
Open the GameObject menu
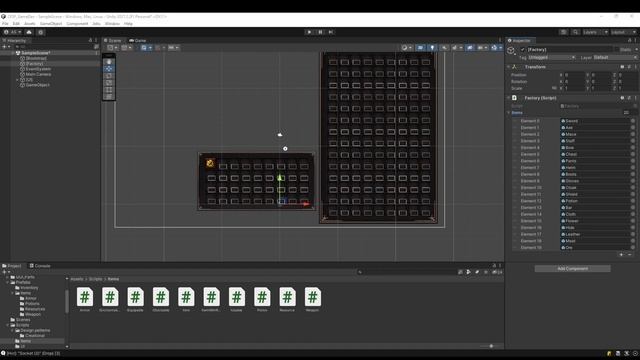51,24
